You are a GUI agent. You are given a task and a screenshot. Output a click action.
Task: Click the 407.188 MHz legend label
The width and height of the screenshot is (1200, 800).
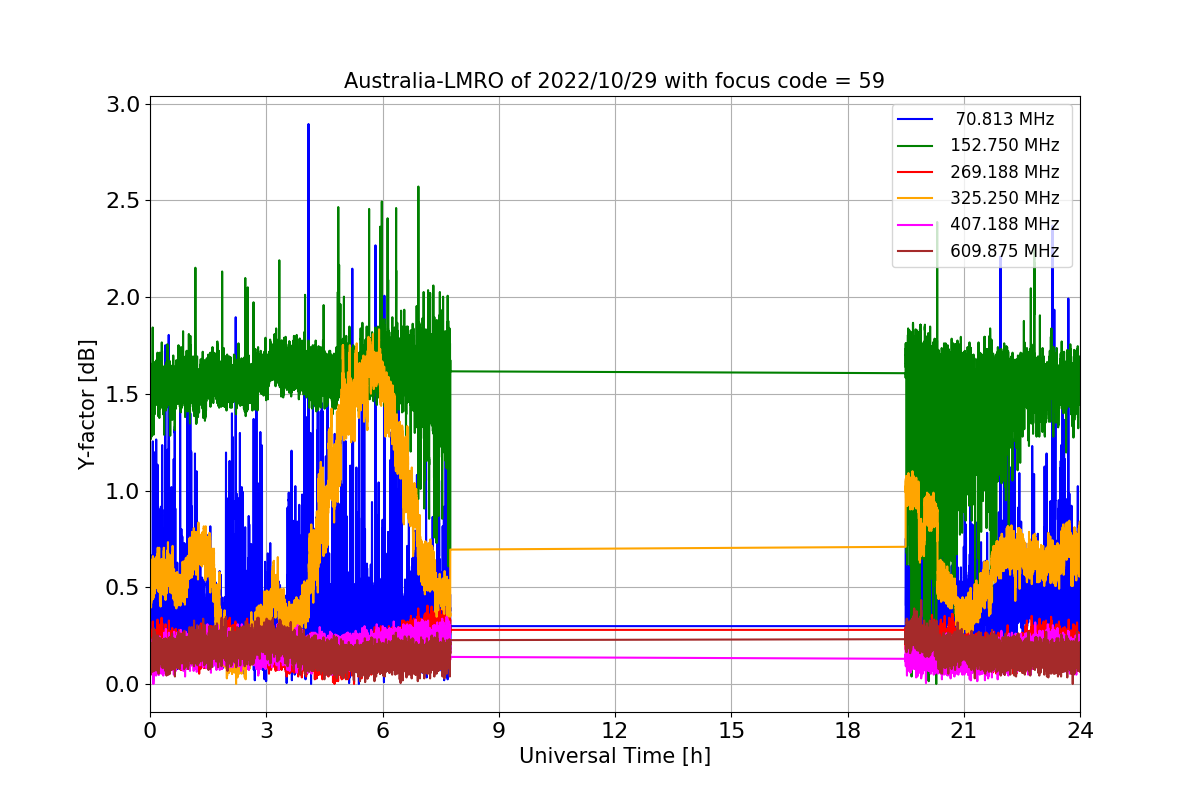1005,224
